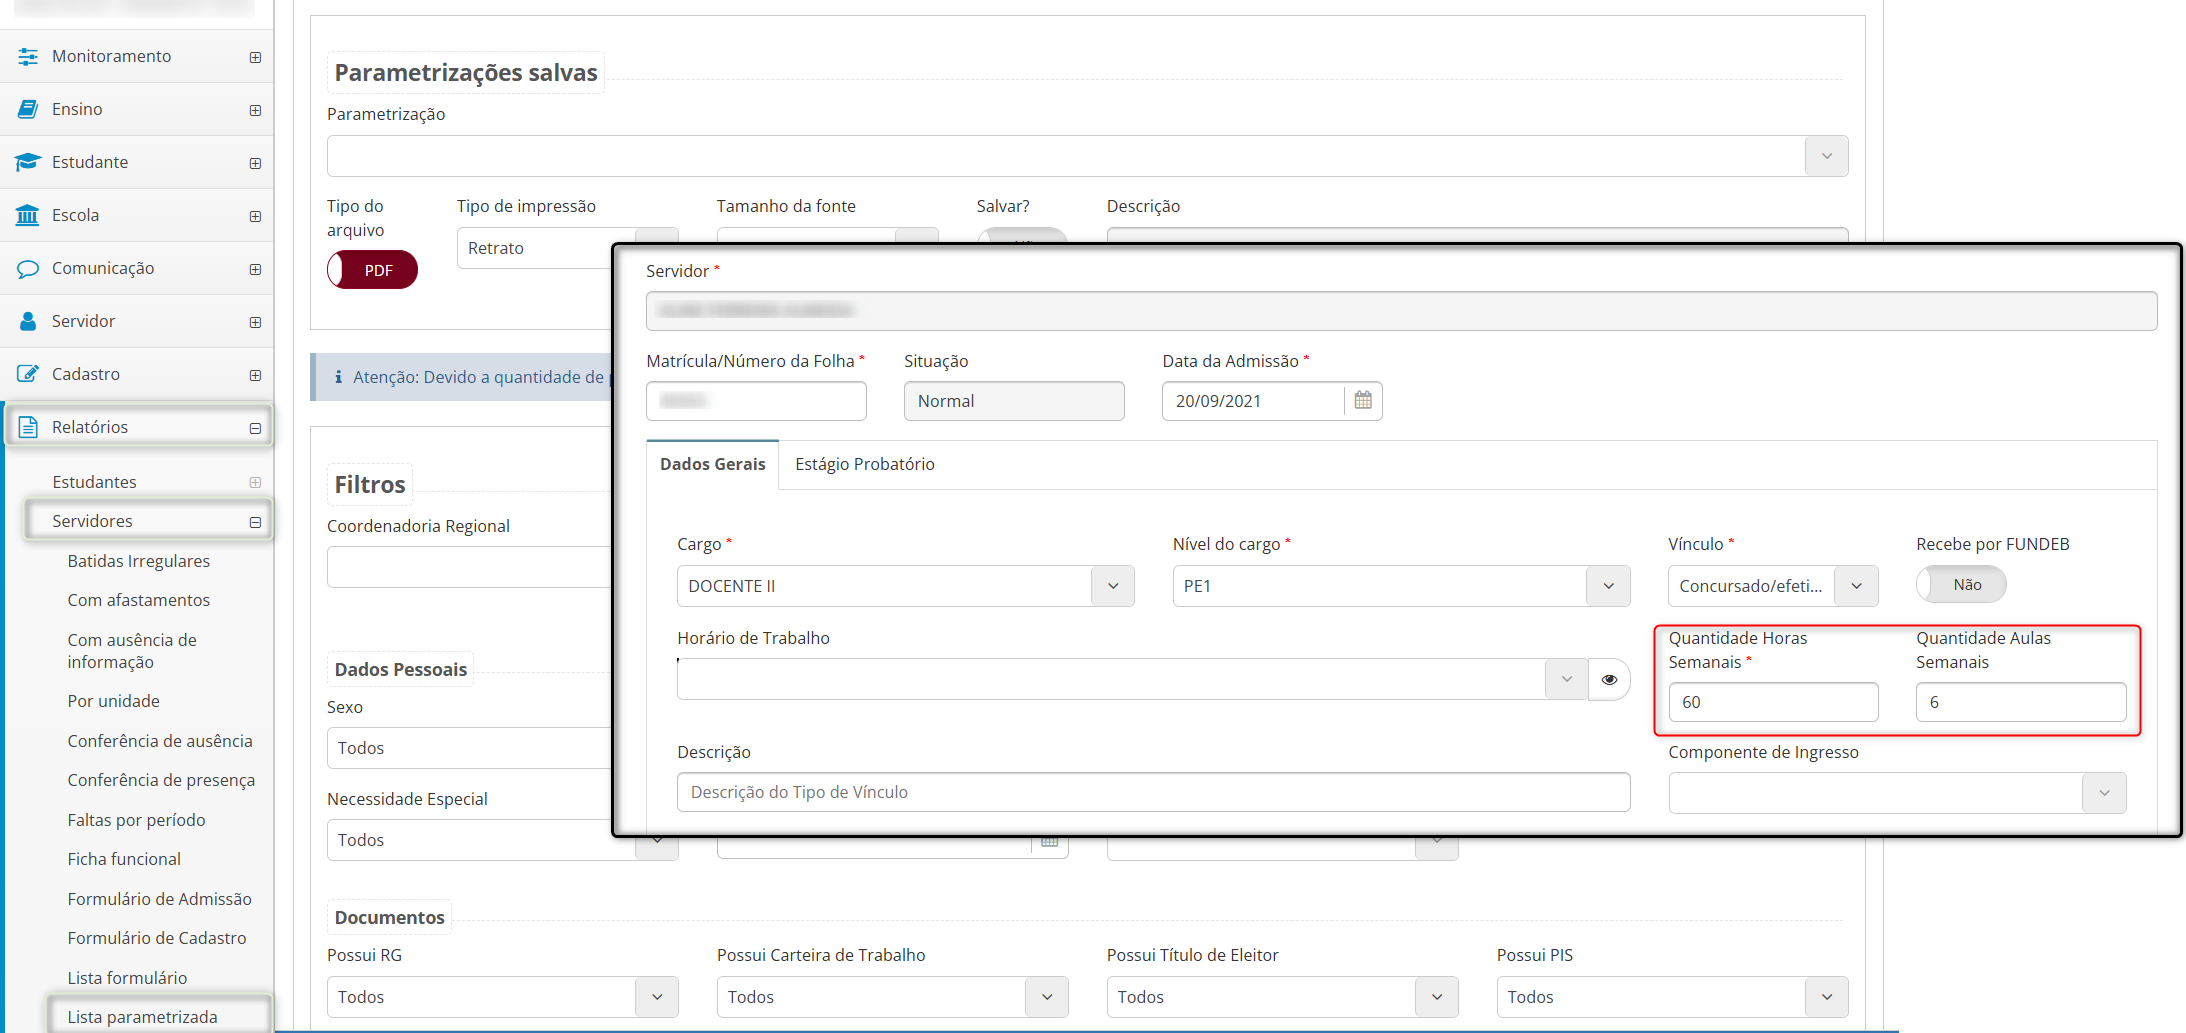Open the Data da Admissão calendar icon
2186x1033 pixels.
tap(1363, 401)
